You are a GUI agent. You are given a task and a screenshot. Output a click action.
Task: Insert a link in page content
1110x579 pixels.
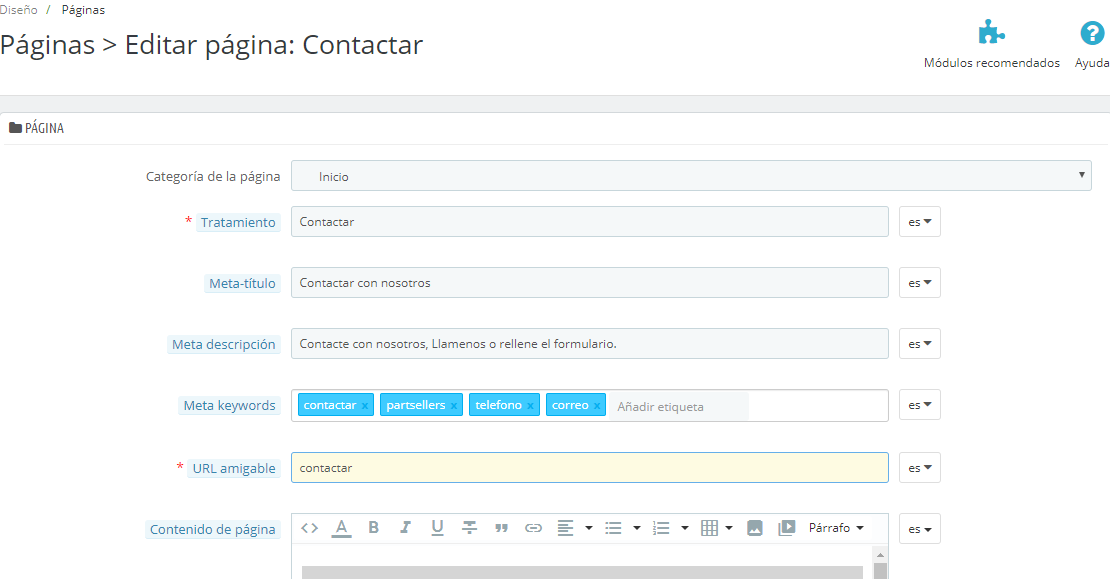(x=533, y=528)
